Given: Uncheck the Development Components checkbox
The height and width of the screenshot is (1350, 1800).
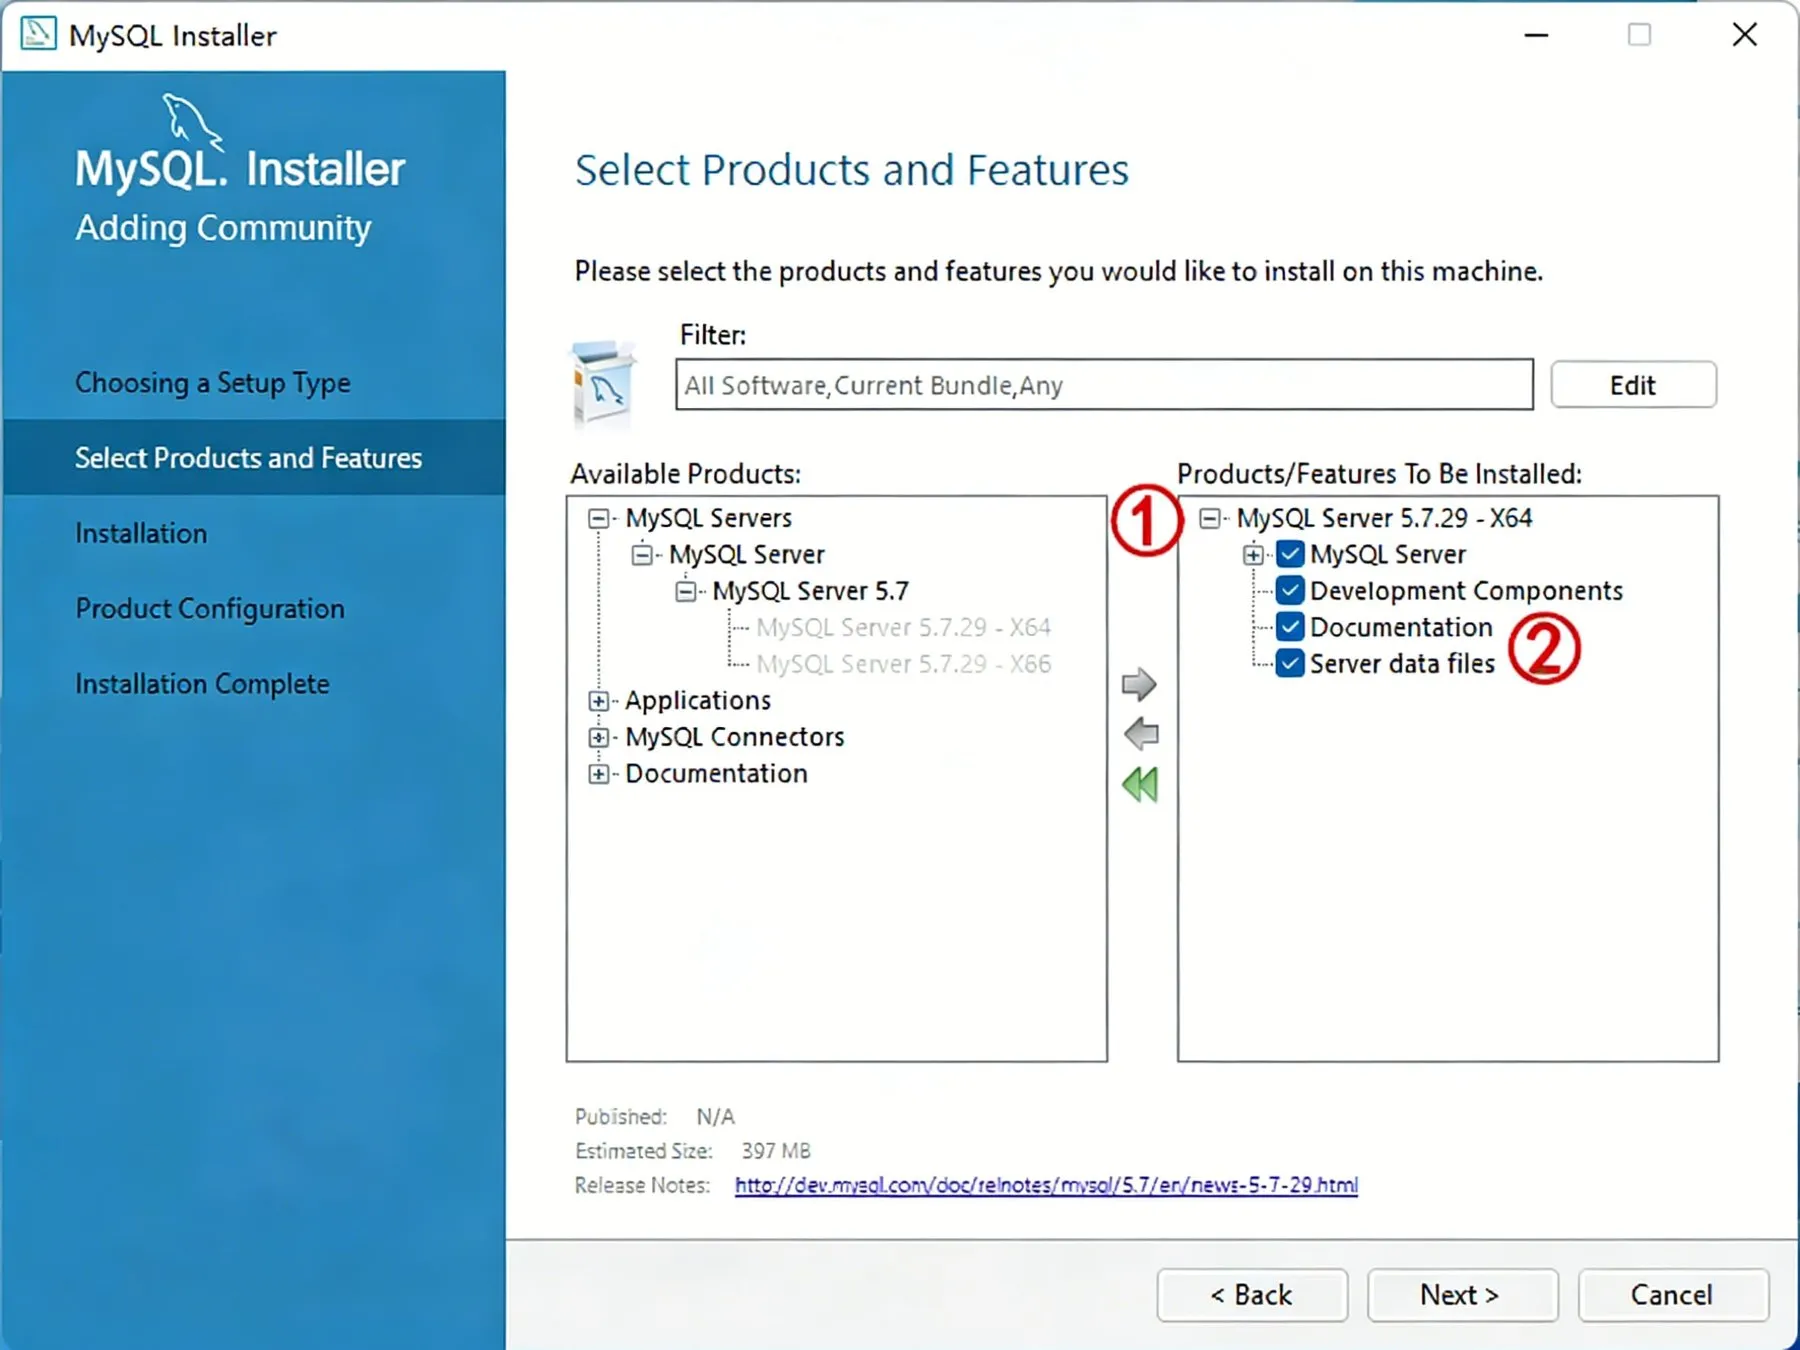Looking at the screenshot, I should 1290,591.
